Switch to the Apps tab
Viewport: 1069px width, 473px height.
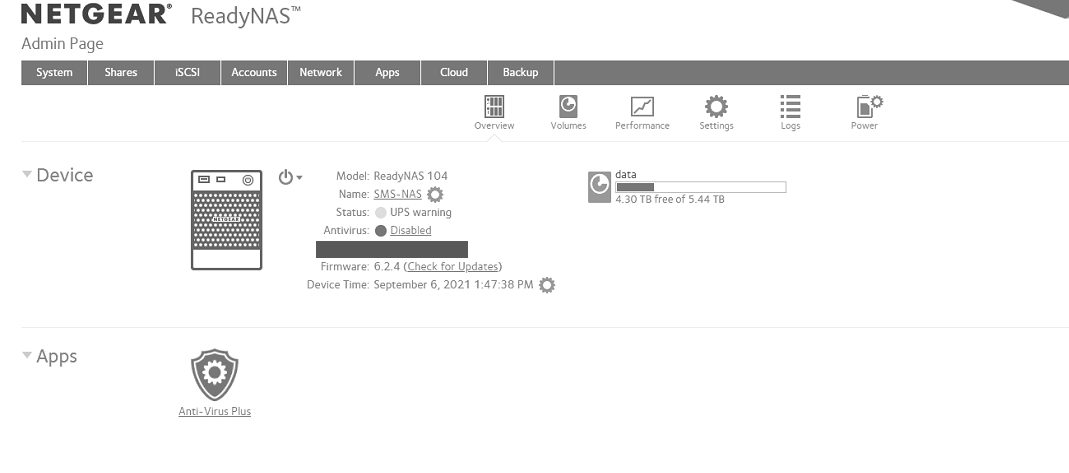387,72
